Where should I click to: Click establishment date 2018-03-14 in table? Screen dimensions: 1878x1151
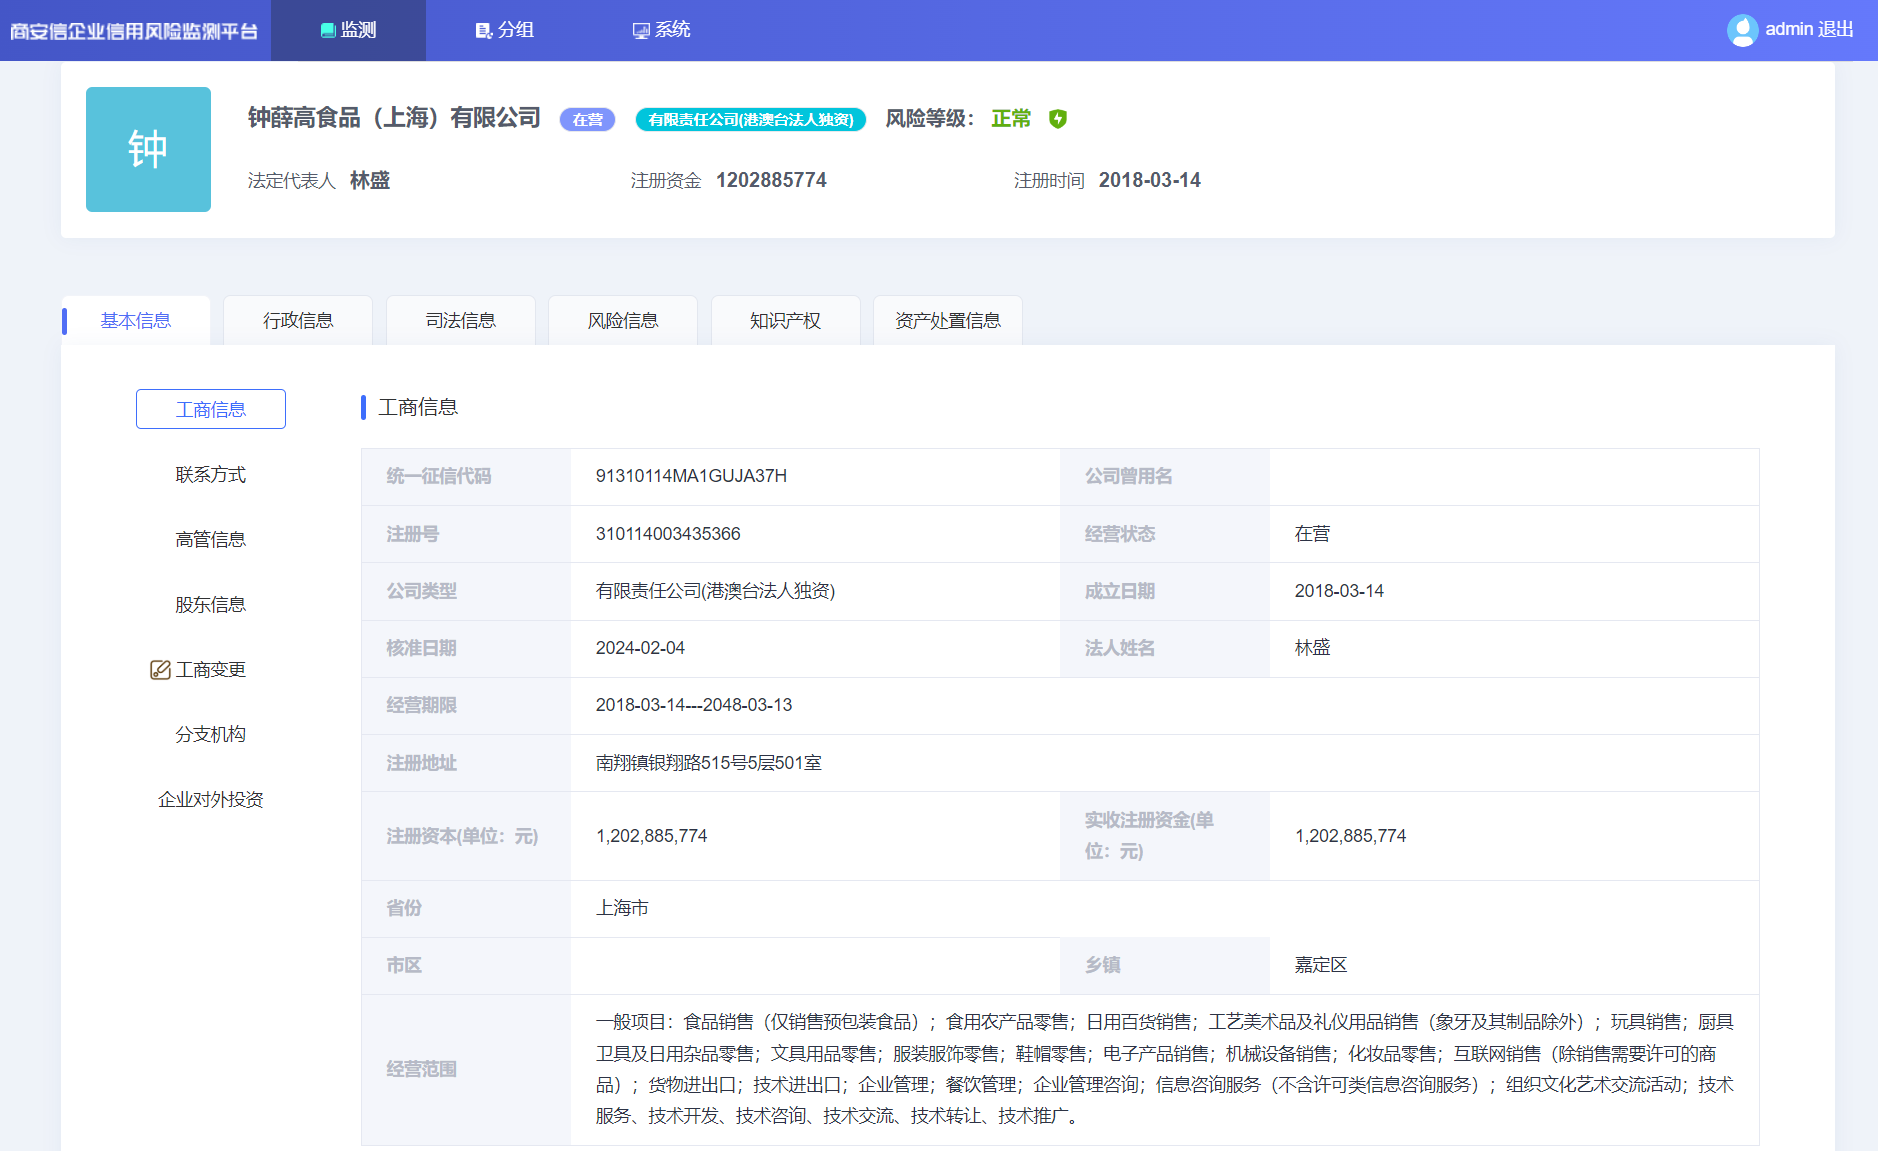(x=1339, y=591)
